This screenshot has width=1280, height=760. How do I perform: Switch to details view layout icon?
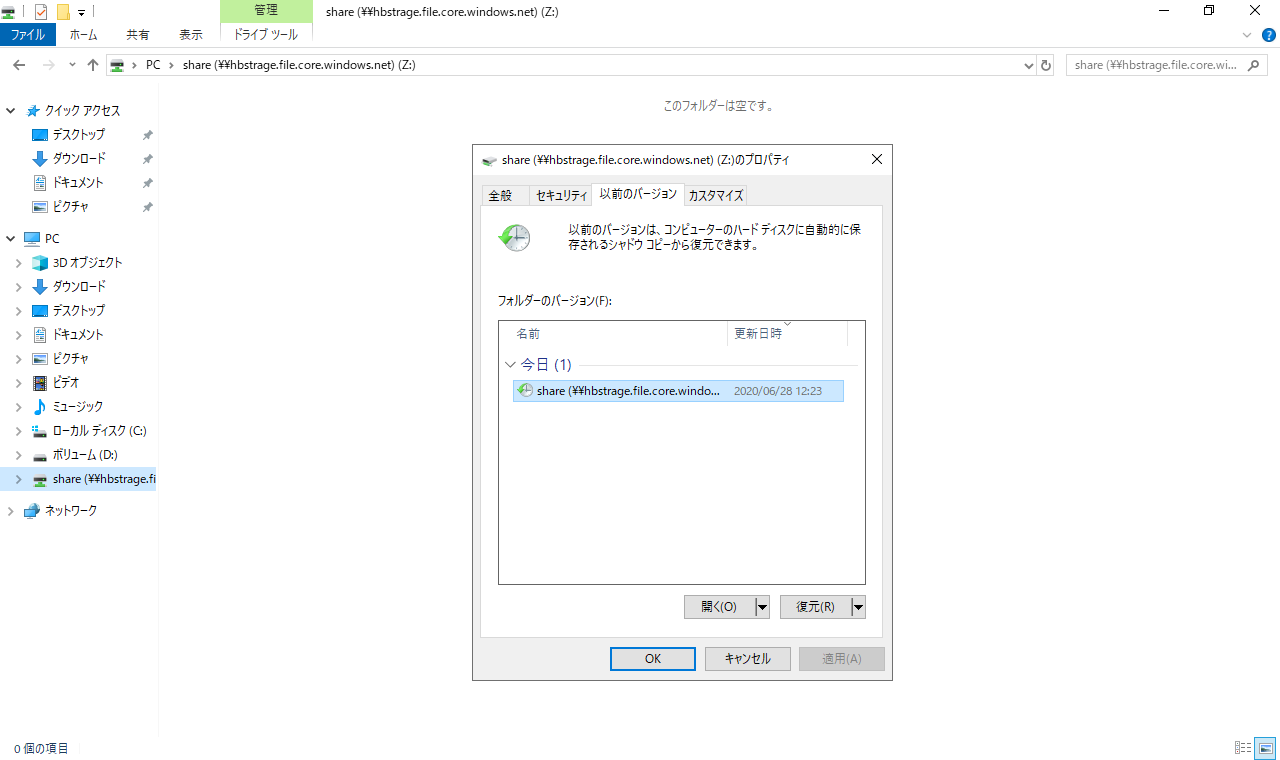1244,748
